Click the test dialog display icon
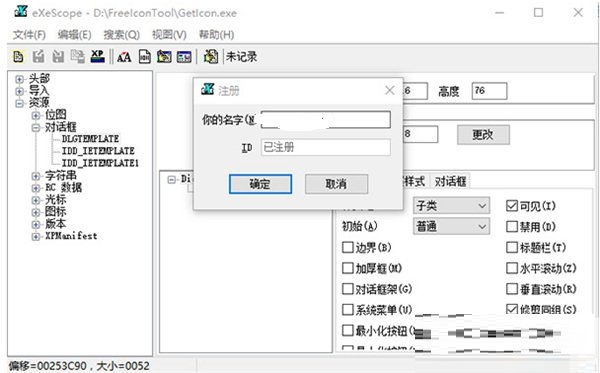This screenshot has width=600, height=373. point(164,57)
